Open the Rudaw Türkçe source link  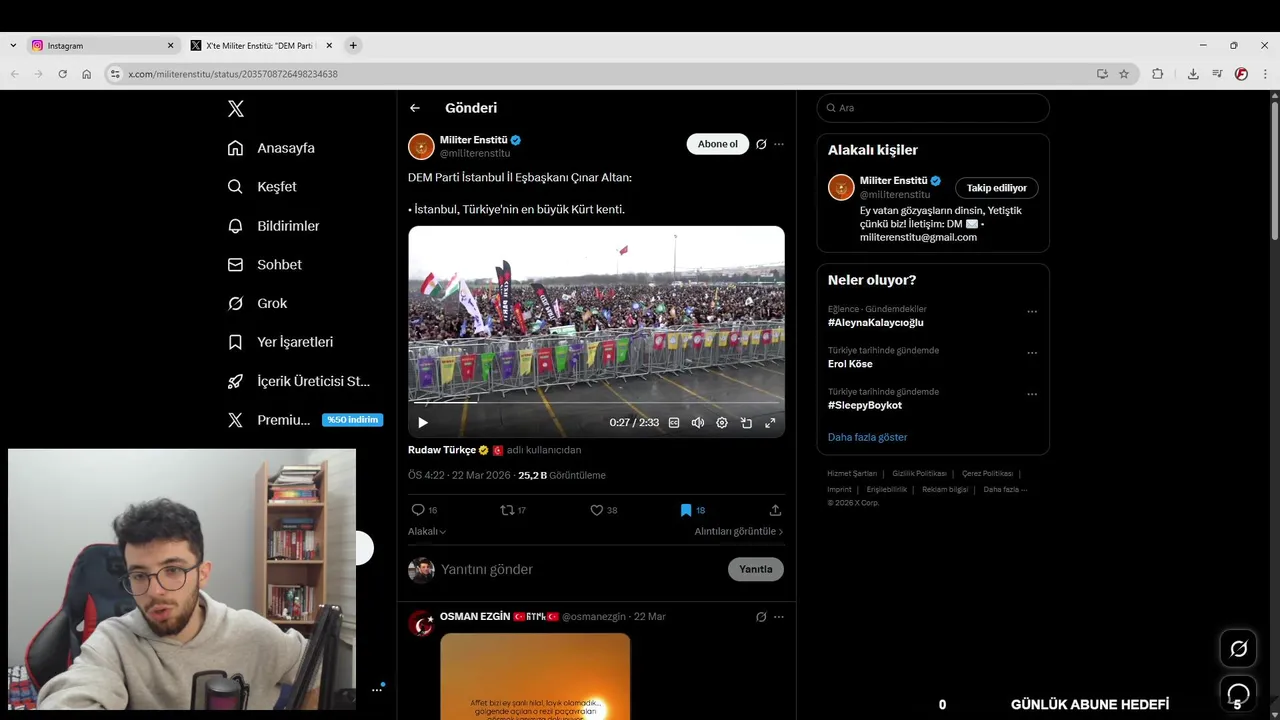[441, 450]
